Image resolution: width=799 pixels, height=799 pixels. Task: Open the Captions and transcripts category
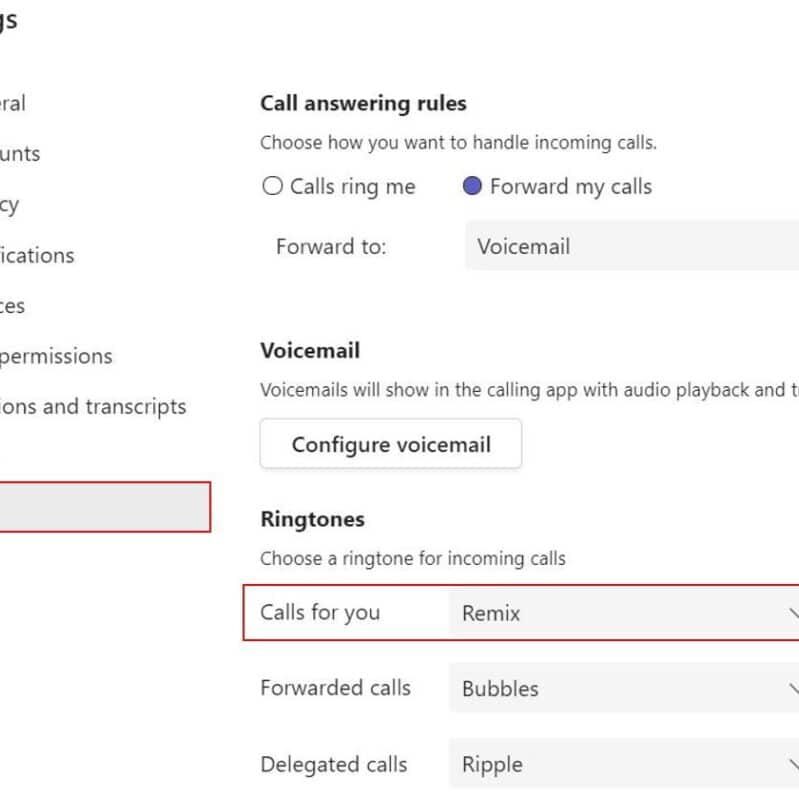coord(93,407)
